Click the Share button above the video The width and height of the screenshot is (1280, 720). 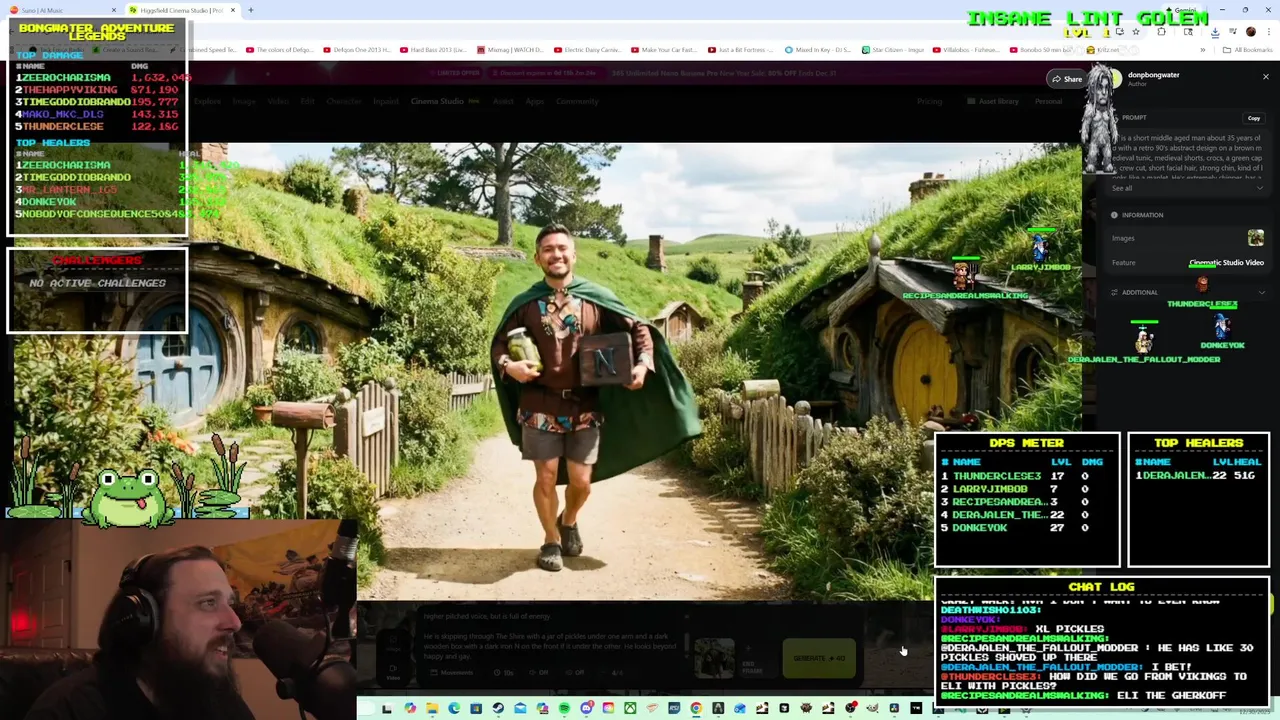[x=1066, y=79]
